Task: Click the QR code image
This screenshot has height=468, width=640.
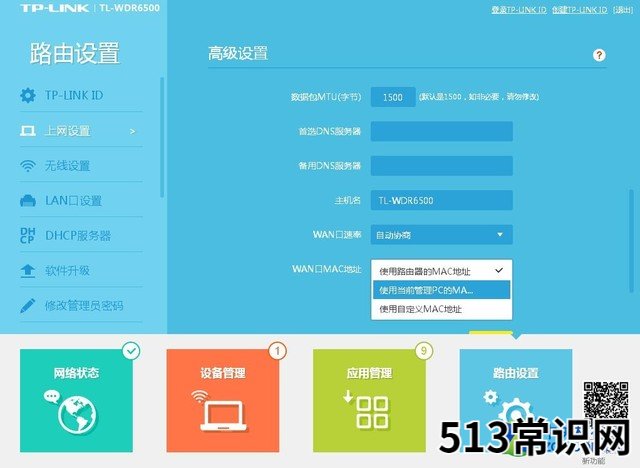Action: click(606, 400)
